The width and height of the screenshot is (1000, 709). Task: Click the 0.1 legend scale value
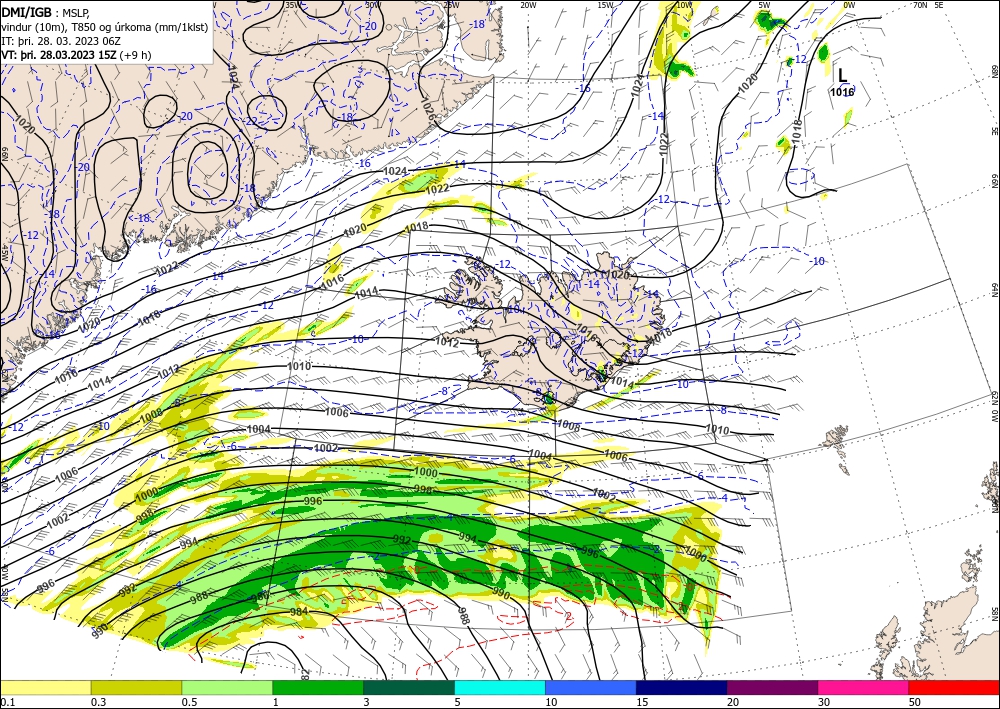click(8, 702)
